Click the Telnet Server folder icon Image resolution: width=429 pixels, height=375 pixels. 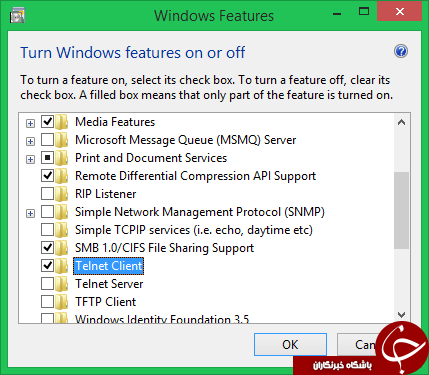62,284
